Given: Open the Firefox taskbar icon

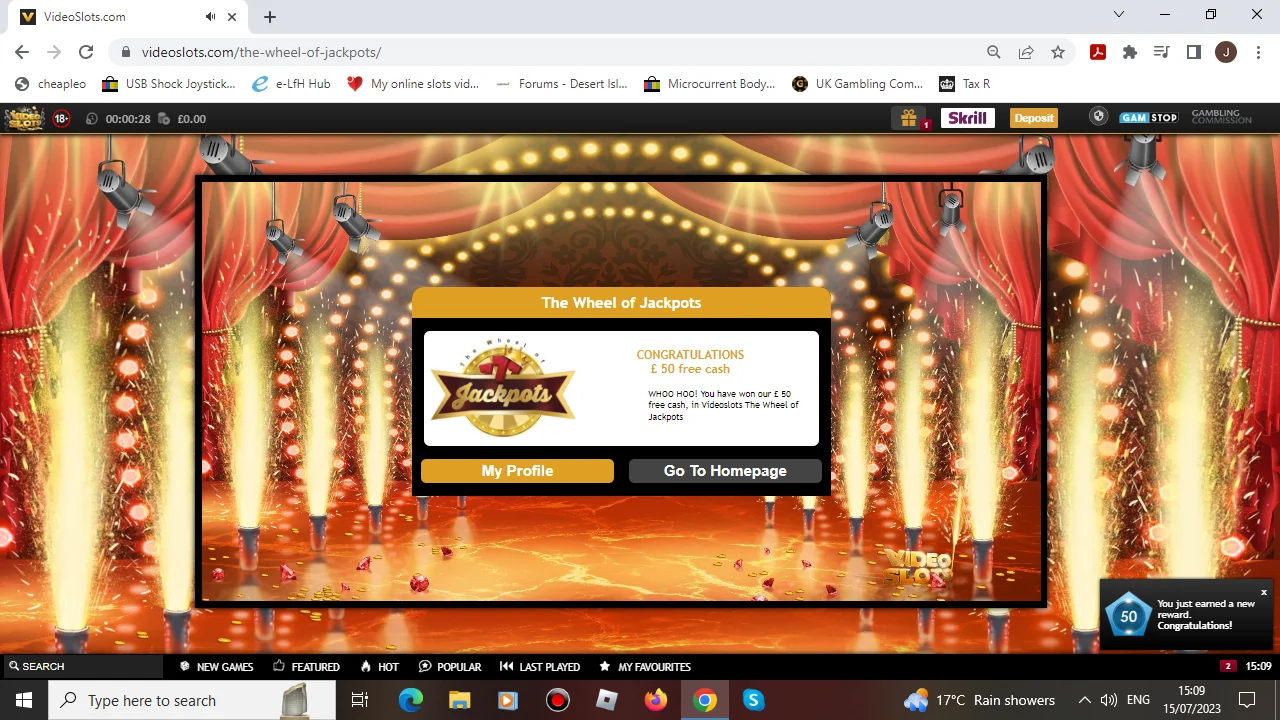Looking at the screenshot, I should click(656, 700).
